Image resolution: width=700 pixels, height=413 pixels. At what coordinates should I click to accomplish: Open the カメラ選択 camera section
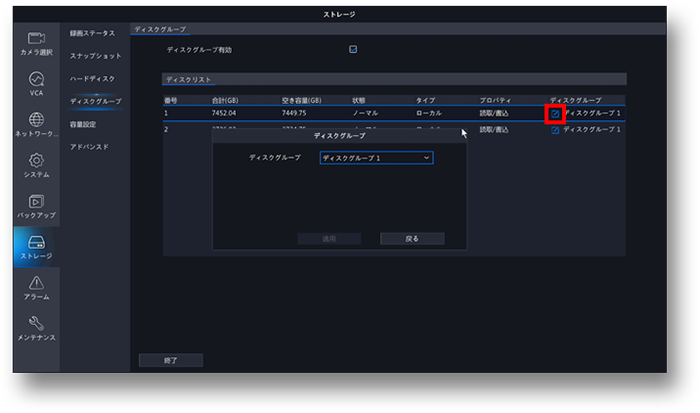[36, 42]
